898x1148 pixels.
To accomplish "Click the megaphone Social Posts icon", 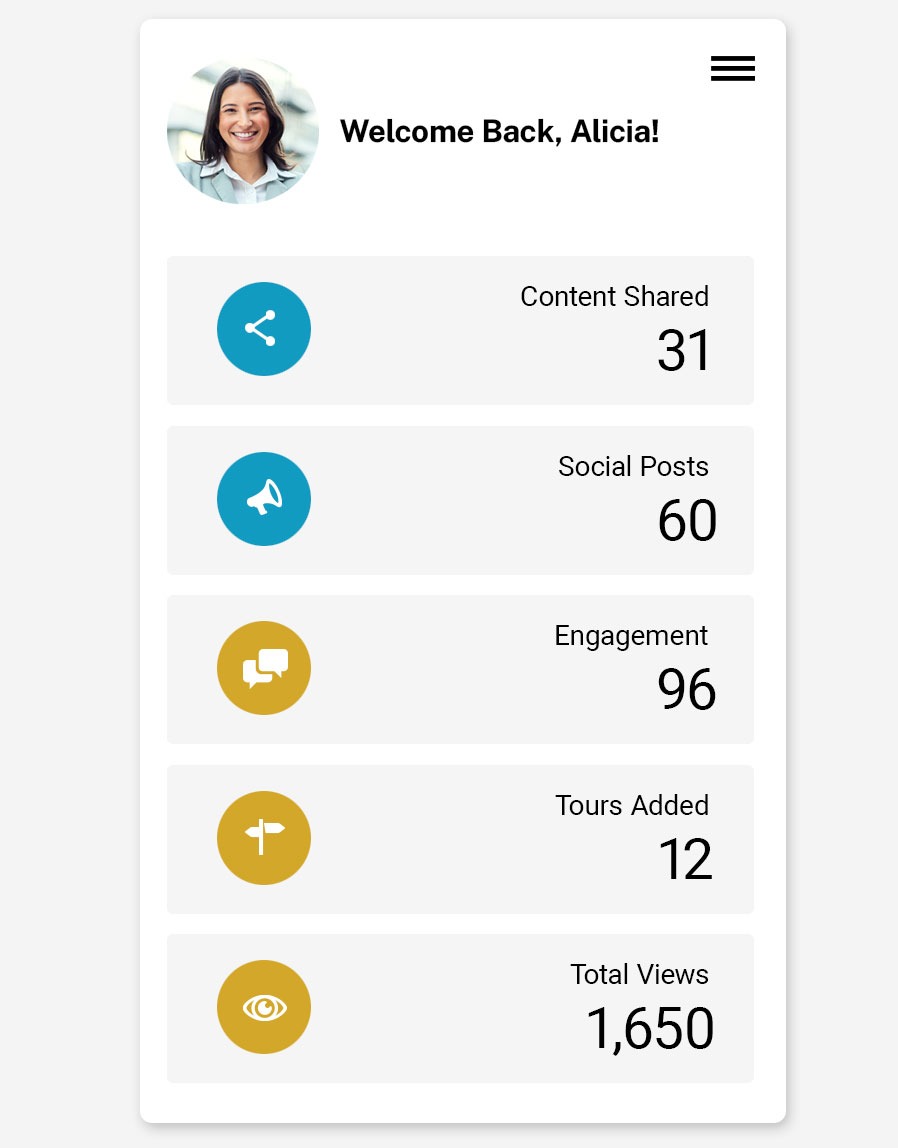I will coord(264,499).
